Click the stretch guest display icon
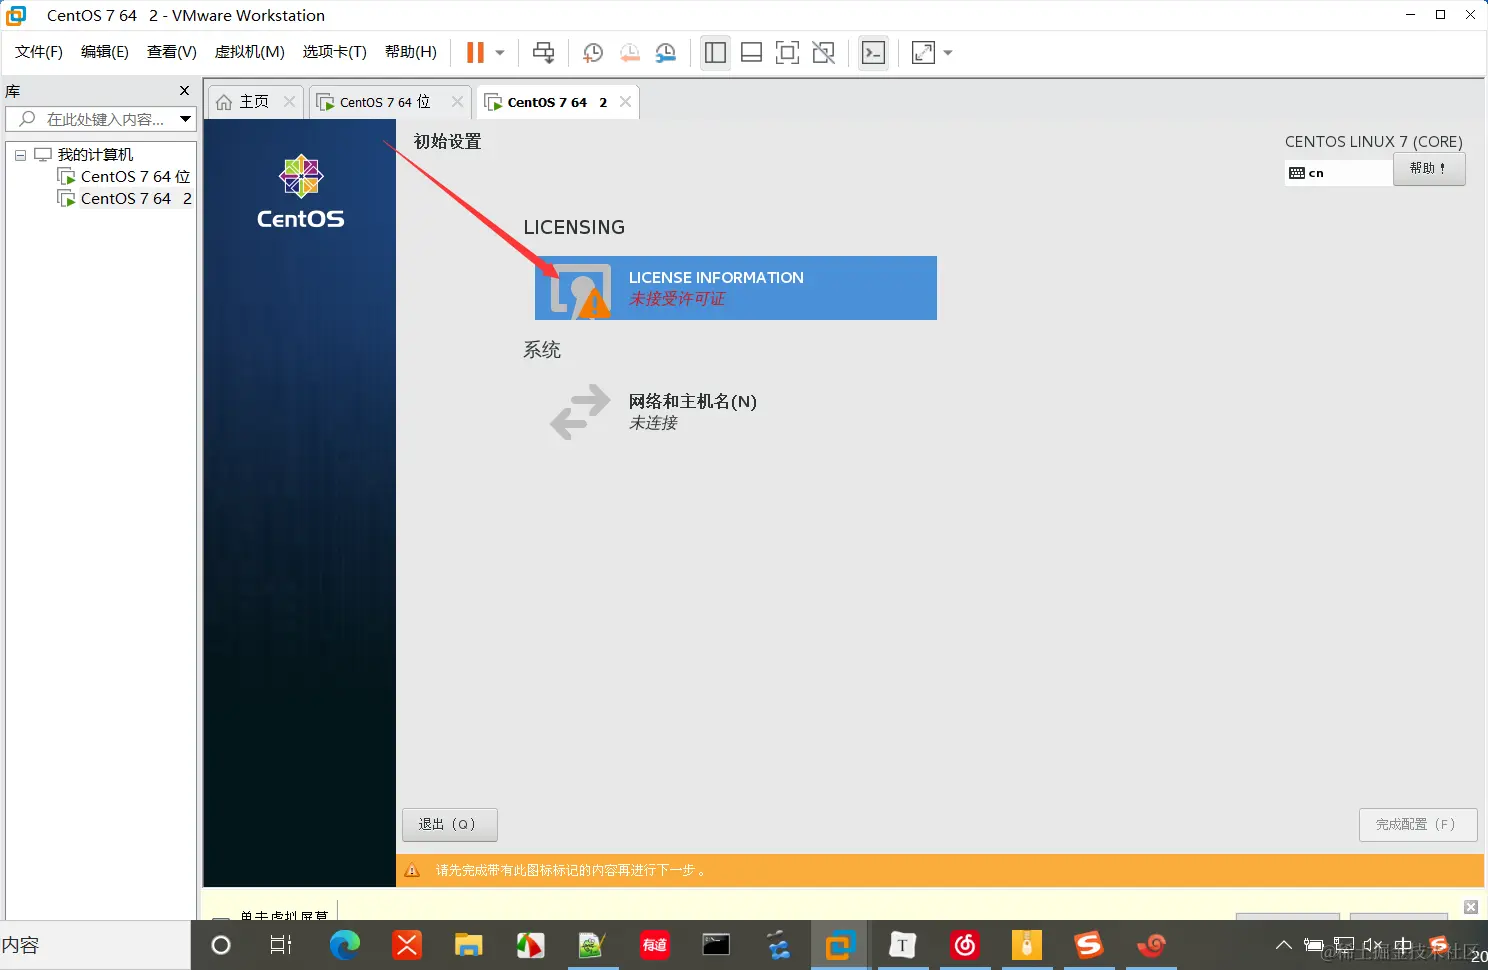The width and height of the screenshot is (1488, 970). pyautogui.click(x=923, y=53)
